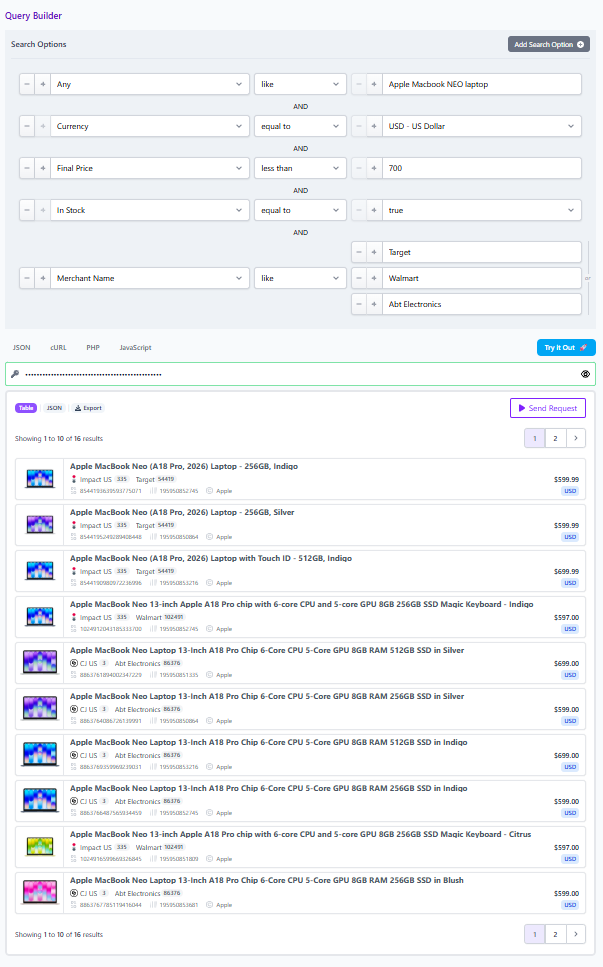Image resolution: width=603 pixels, height=967 pixels.
Task: Toggle API key visibility with eye icon
Action: [586, 374]
